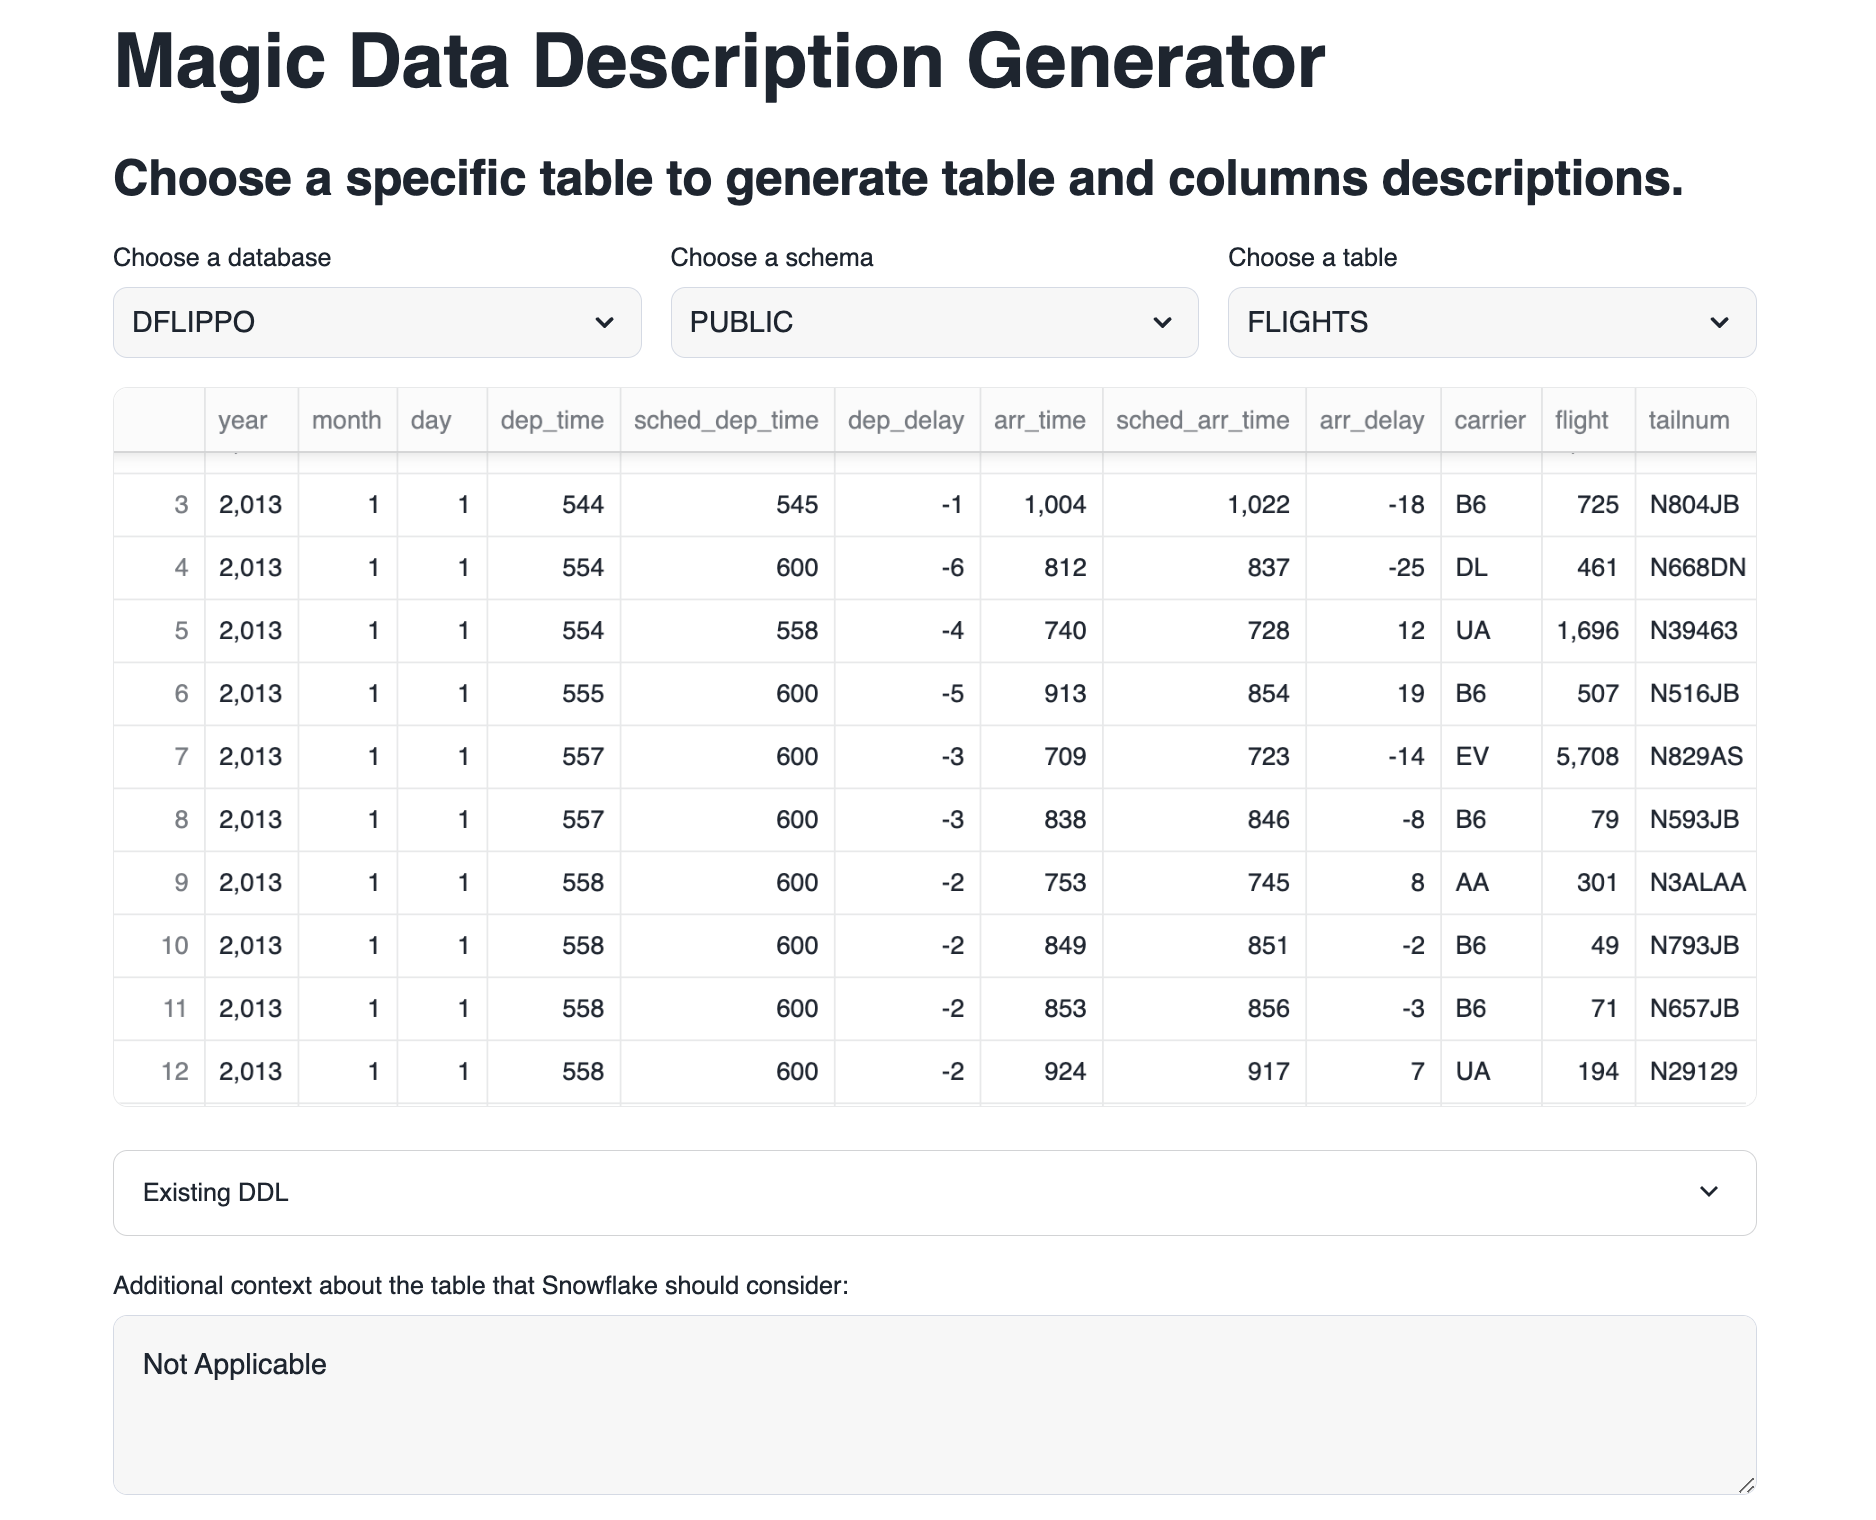
Task: Open the Choose a database dropdown
Action: pyautogui.click(x=377, y=322)
